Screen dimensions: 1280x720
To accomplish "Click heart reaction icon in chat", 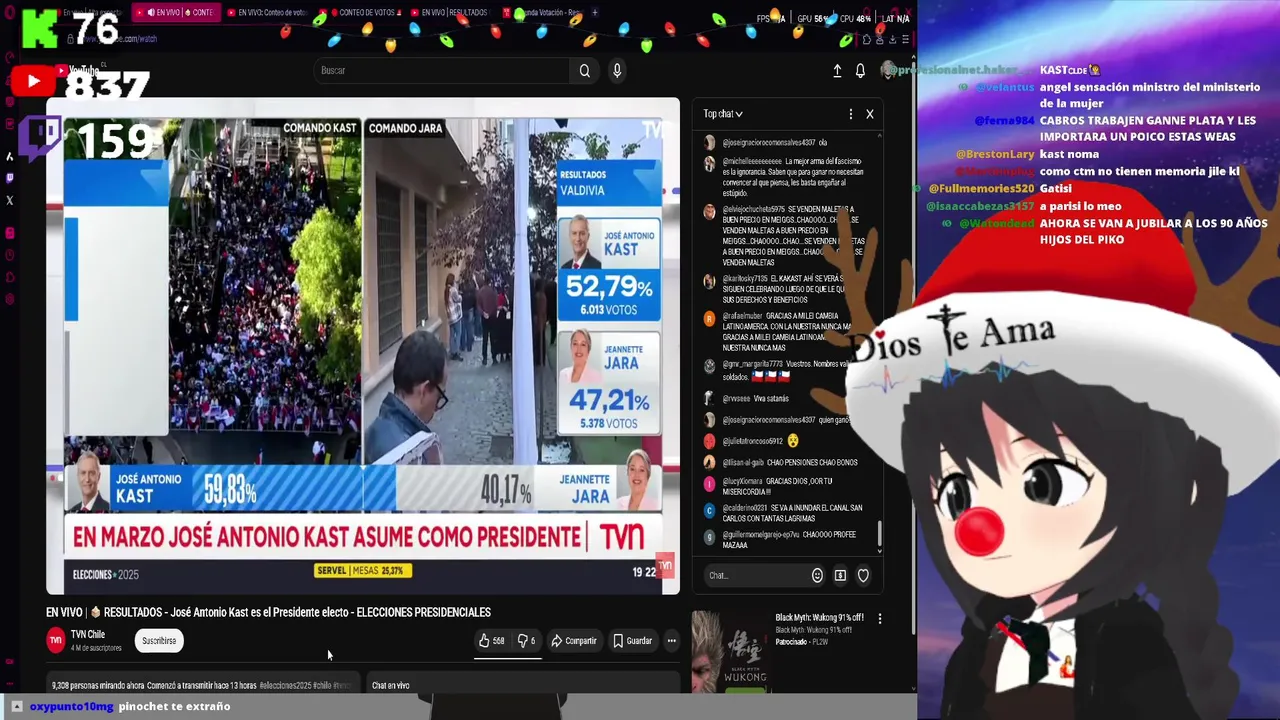I will [863, 575].
